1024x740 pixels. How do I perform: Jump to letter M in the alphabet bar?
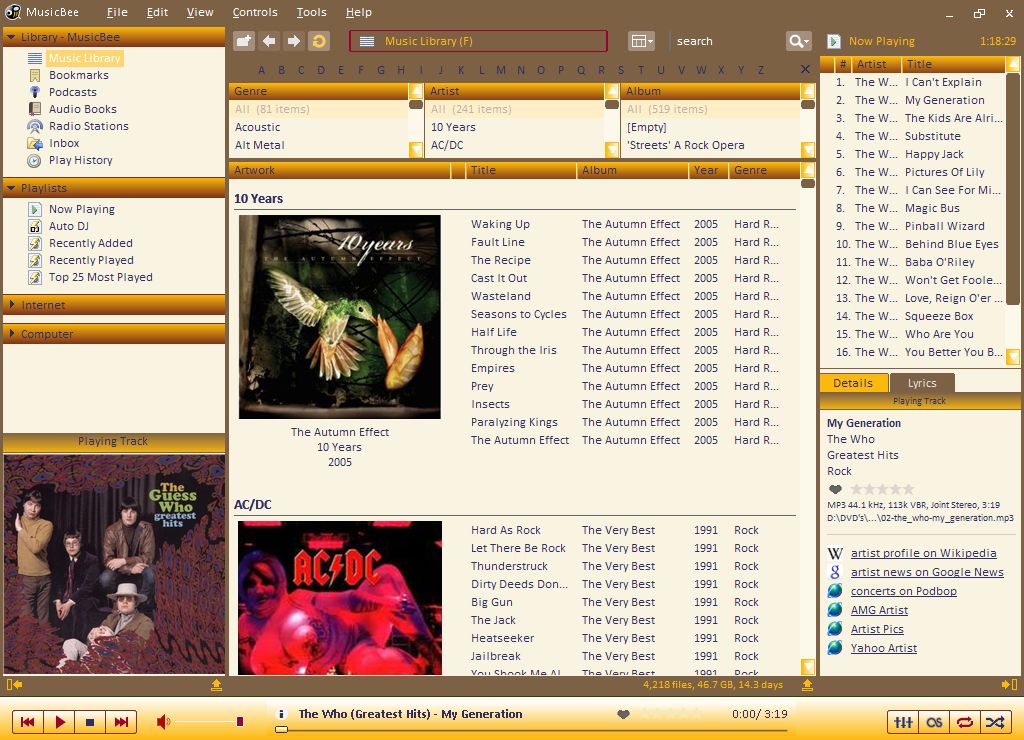click(501, 70)
